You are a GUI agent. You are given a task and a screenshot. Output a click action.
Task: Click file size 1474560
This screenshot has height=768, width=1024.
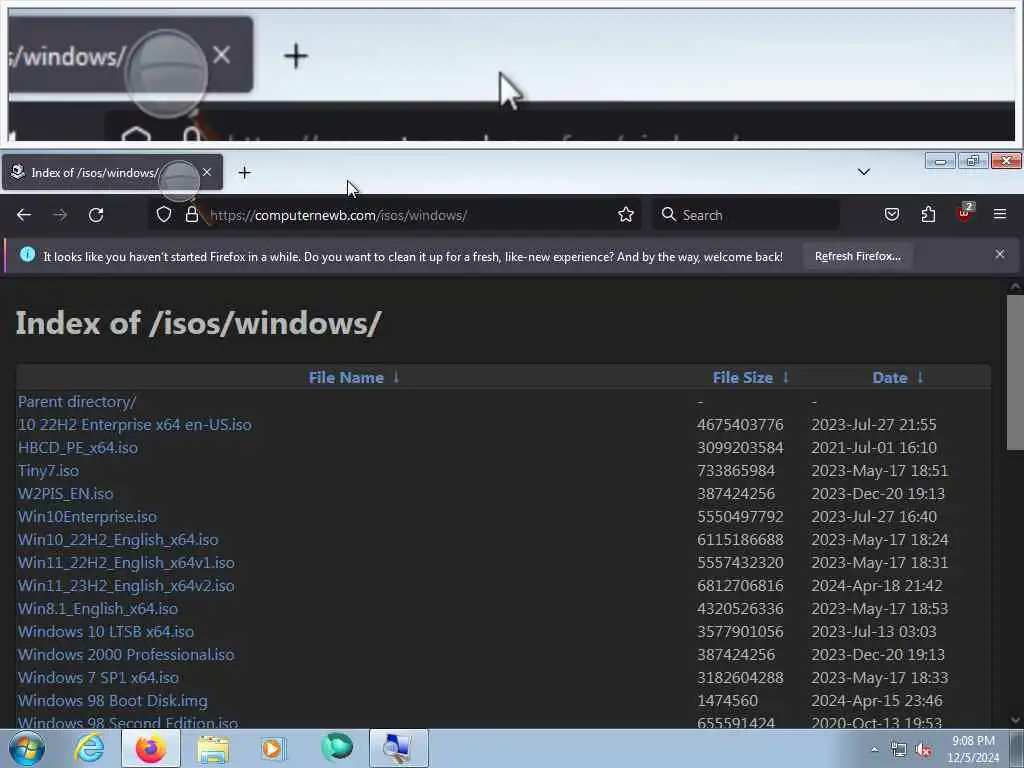point(728,701)
